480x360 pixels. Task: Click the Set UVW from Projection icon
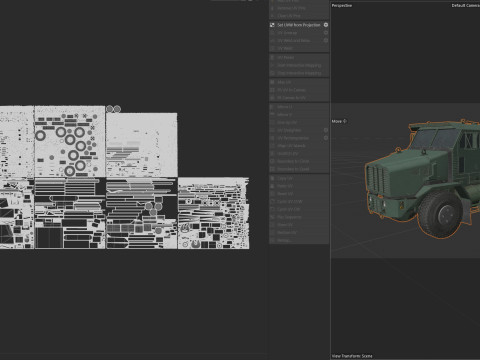[x=272, y=25]
